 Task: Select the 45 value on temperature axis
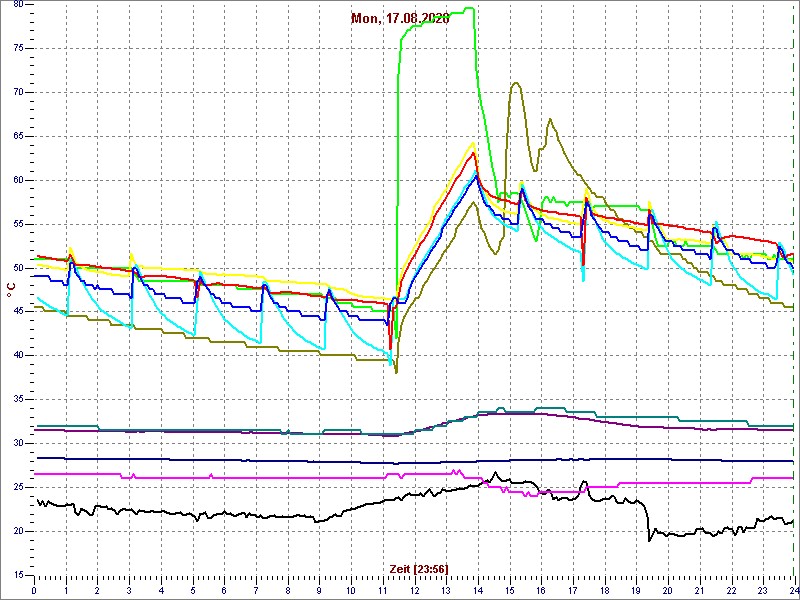point(18,312)
